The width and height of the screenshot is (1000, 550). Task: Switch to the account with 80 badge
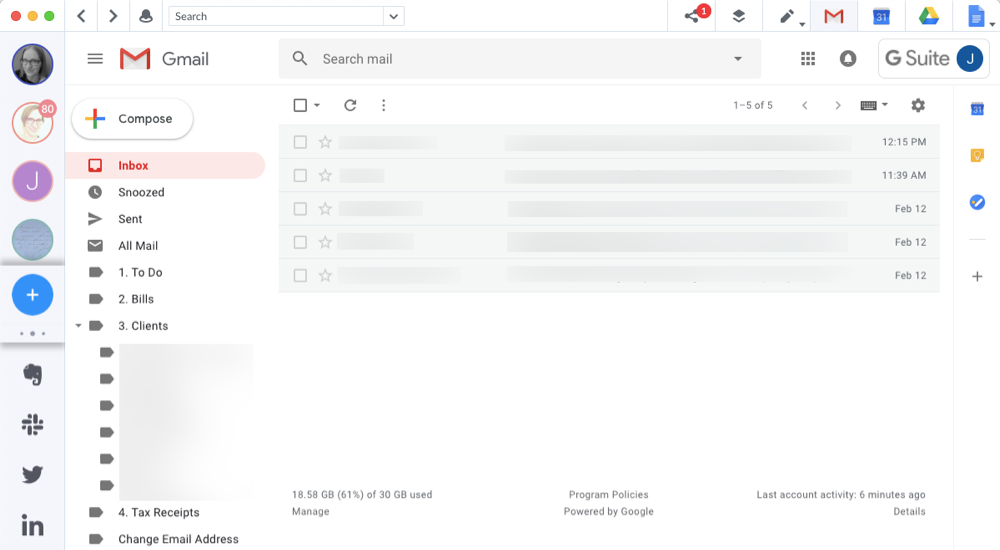coord(33,123)
